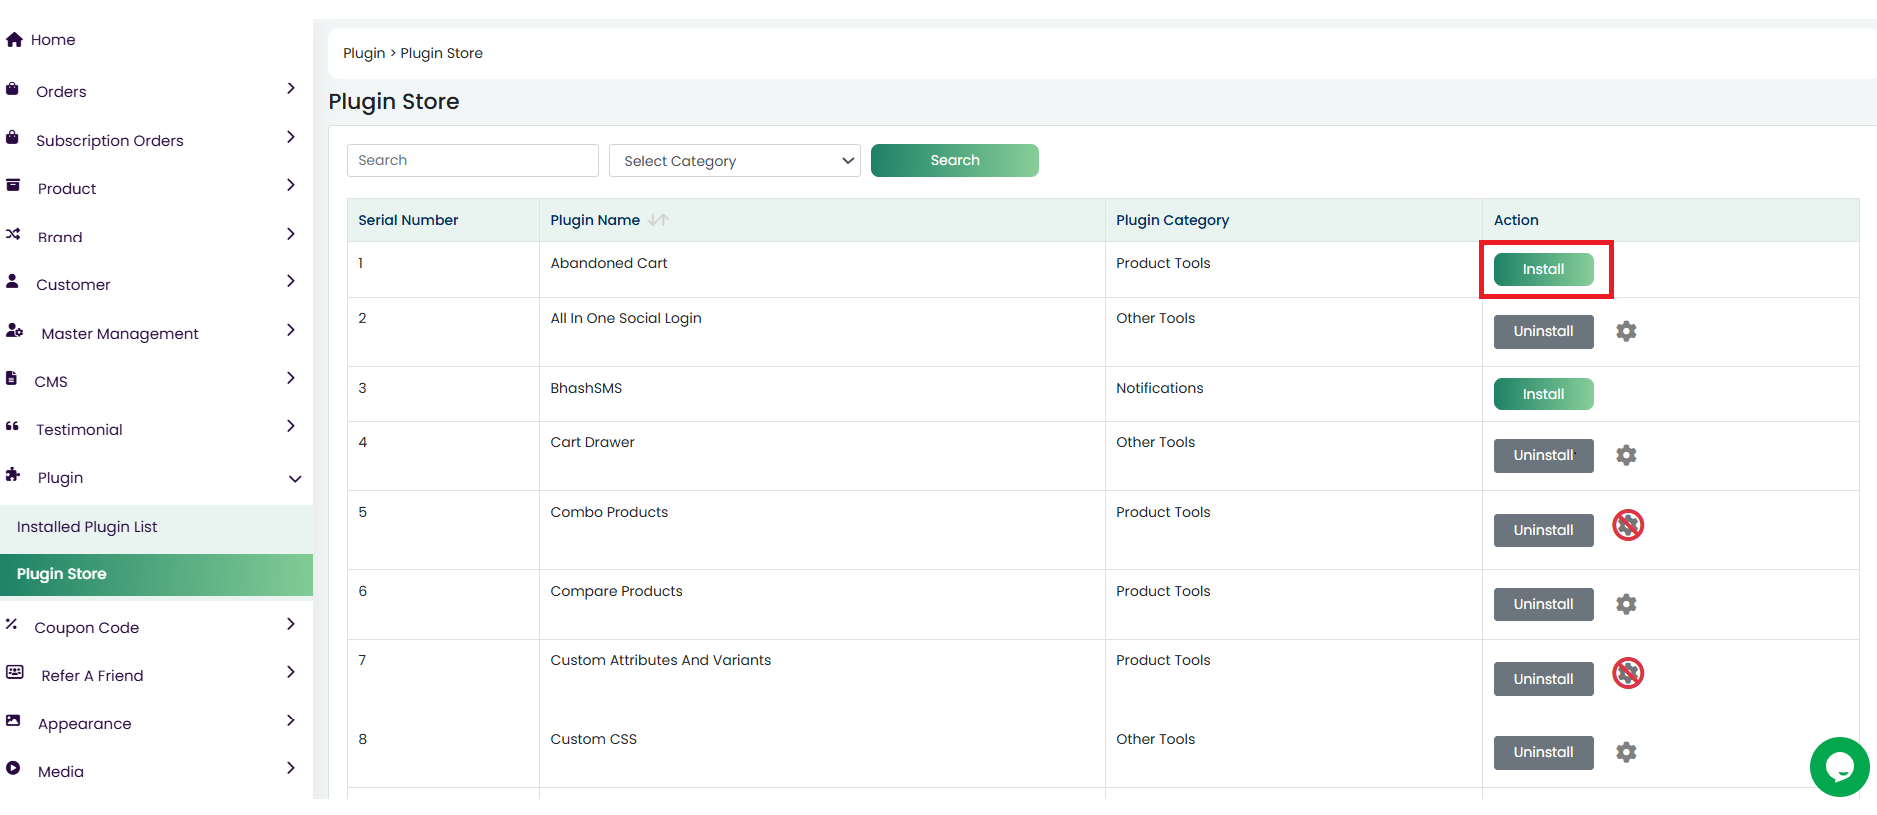The height and width of the screenshot is (815, 1877).
Task: Expand the Master Management menu
Action: coord(290,330)
